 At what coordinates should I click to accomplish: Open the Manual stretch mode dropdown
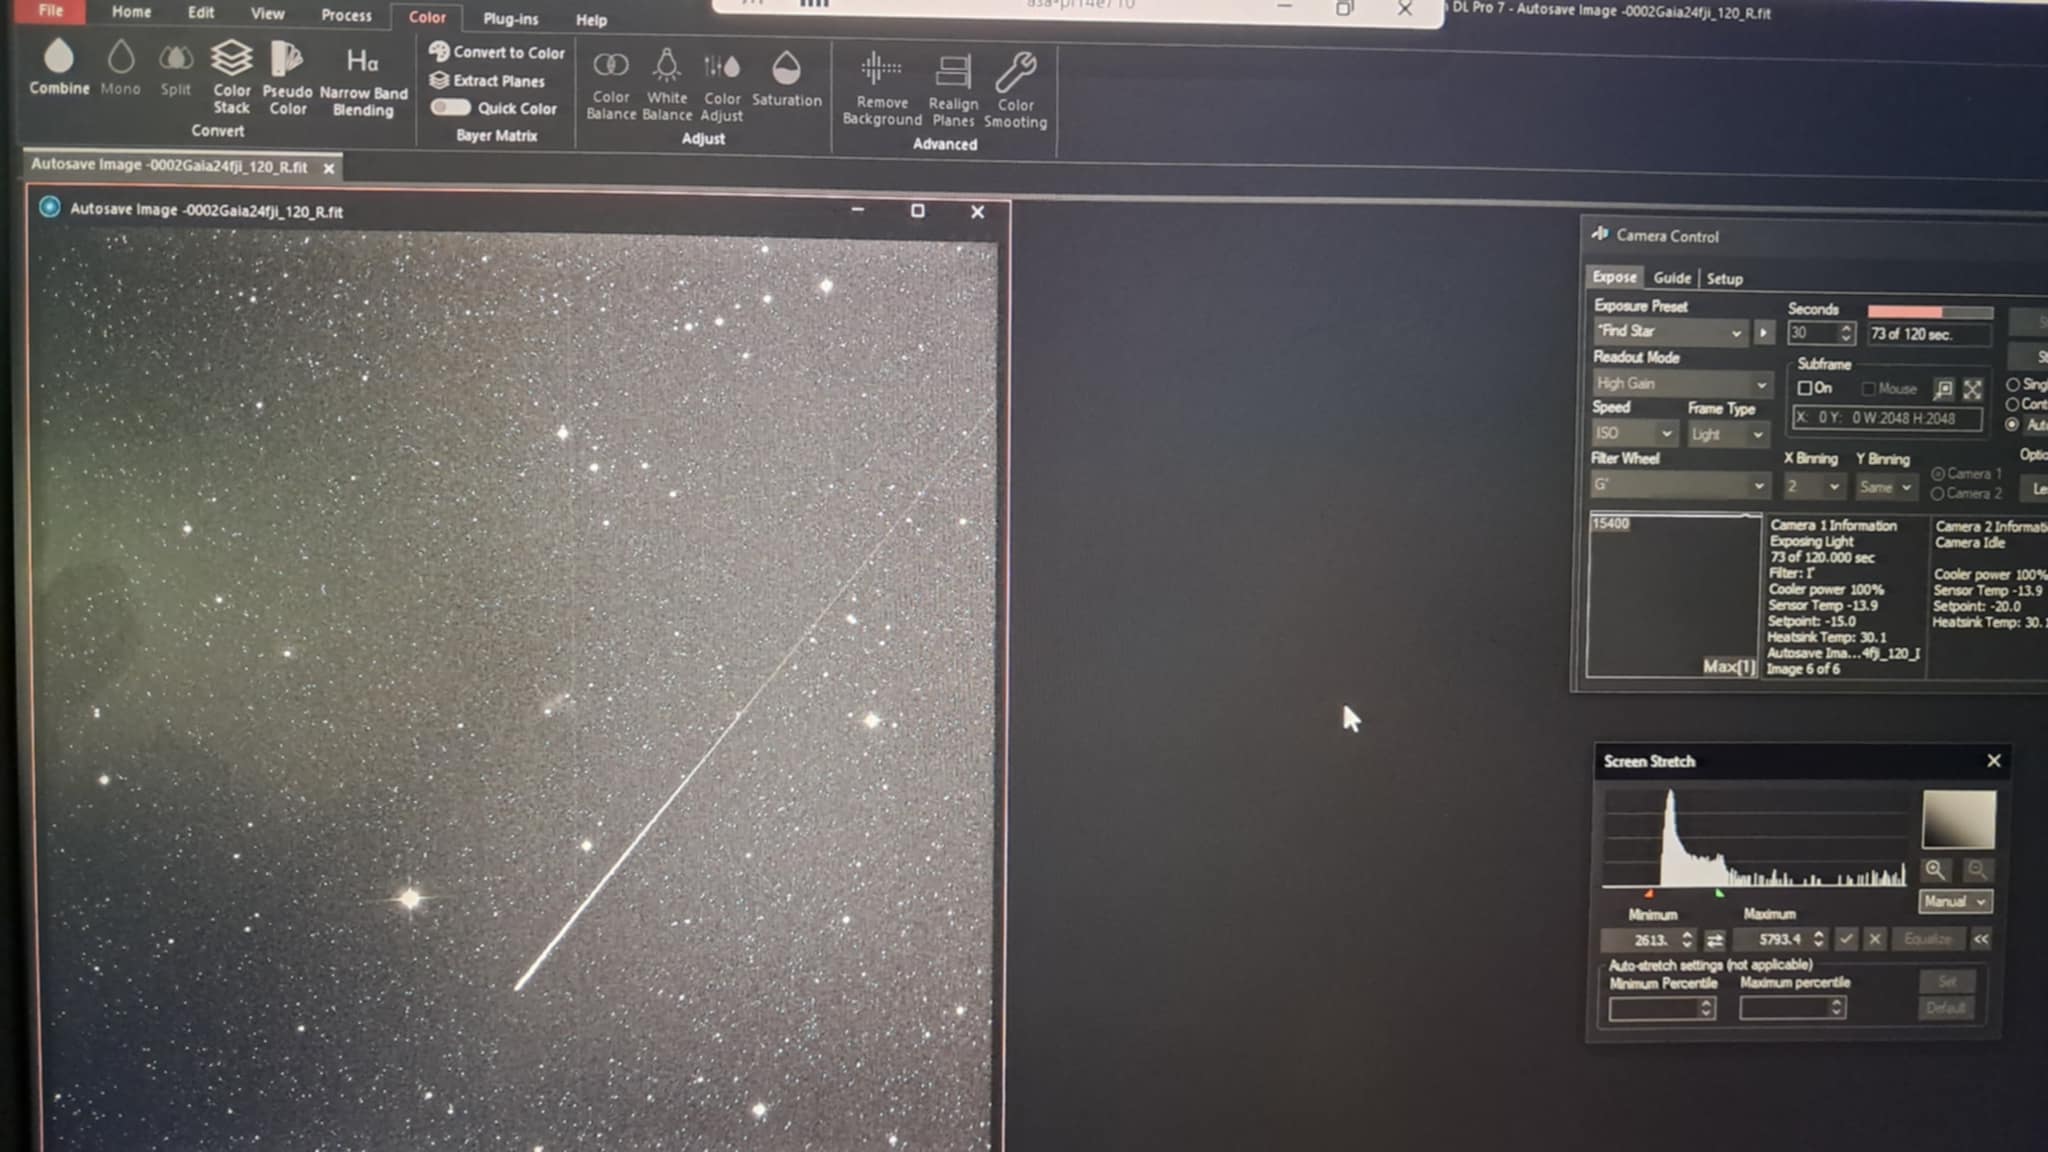point(1955,902)
